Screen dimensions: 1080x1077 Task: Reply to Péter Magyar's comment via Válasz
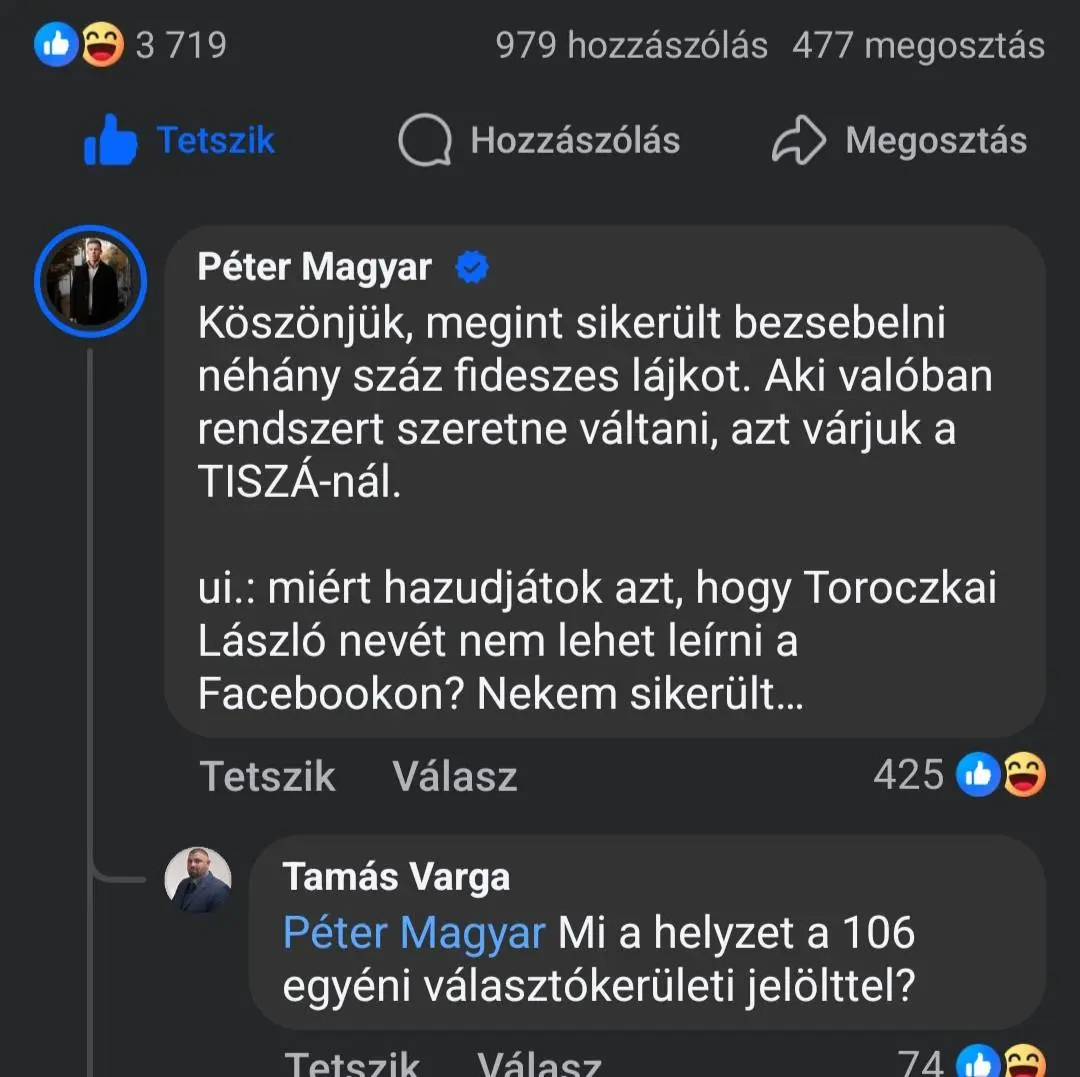coord(455,777)
